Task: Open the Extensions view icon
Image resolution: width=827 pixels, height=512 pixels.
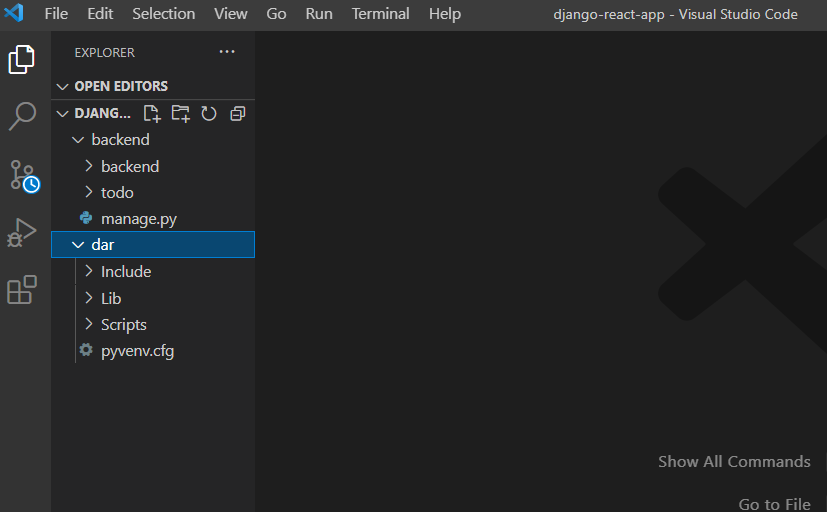Action: [22, 289]
